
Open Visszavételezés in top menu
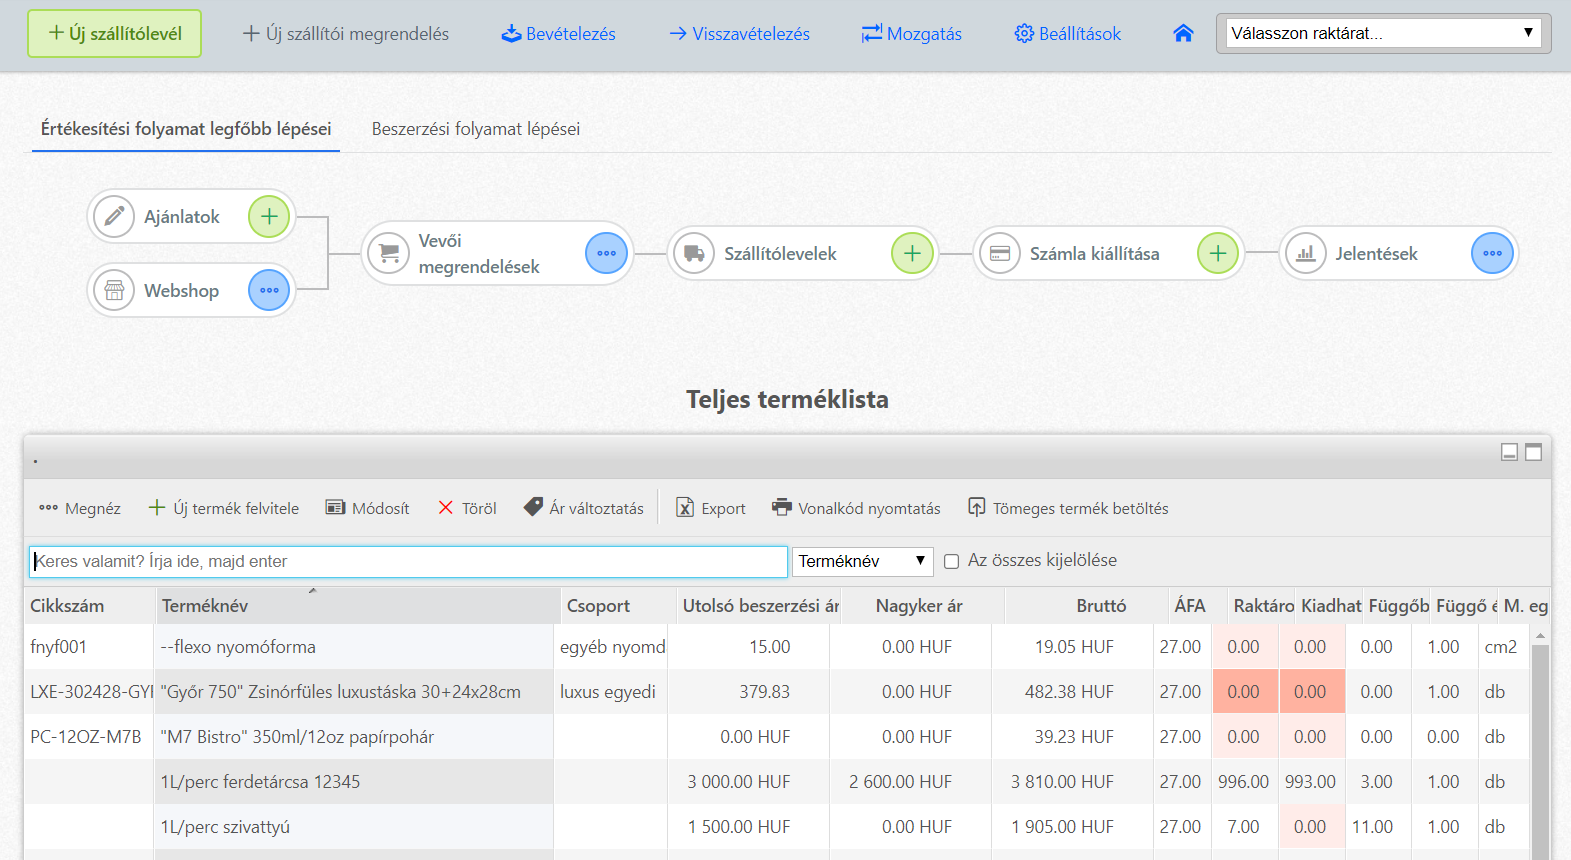[x=740, y=34]
